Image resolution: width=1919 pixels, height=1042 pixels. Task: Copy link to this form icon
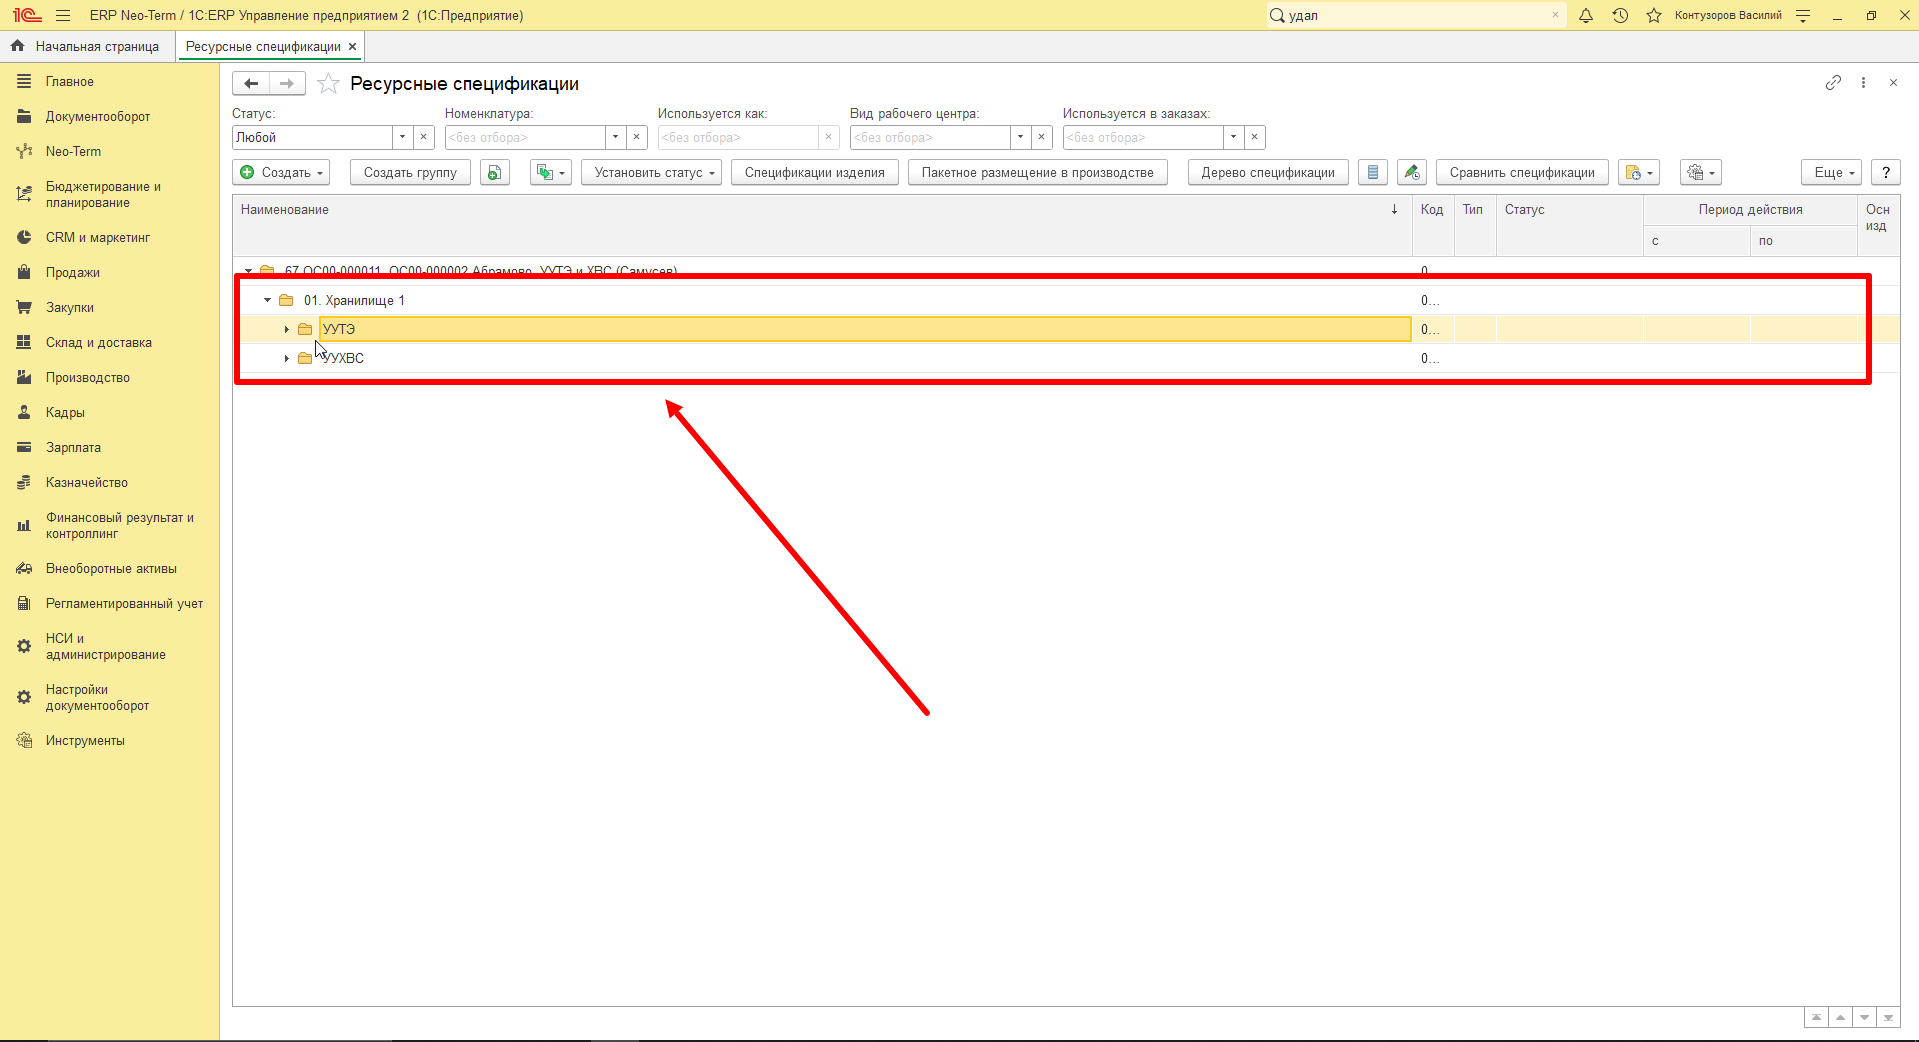1833,83
